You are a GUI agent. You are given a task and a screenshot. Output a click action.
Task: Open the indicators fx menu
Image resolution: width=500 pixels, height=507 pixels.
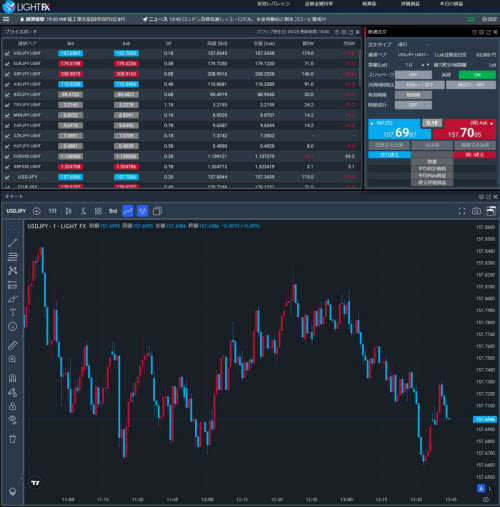point(83,211)
